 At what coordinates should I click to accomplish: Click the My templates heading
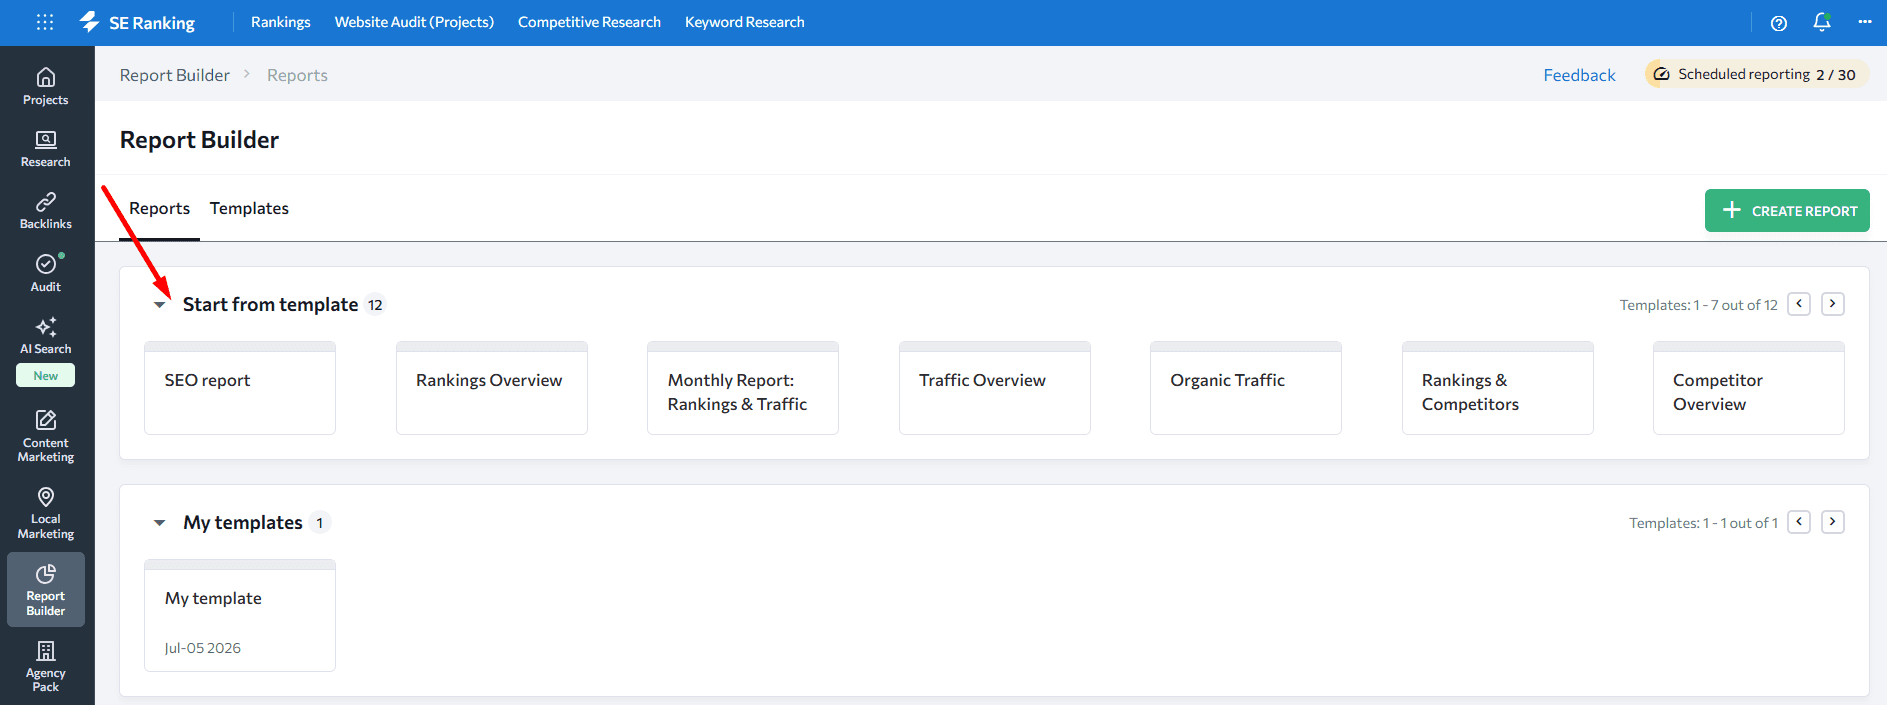243,522
